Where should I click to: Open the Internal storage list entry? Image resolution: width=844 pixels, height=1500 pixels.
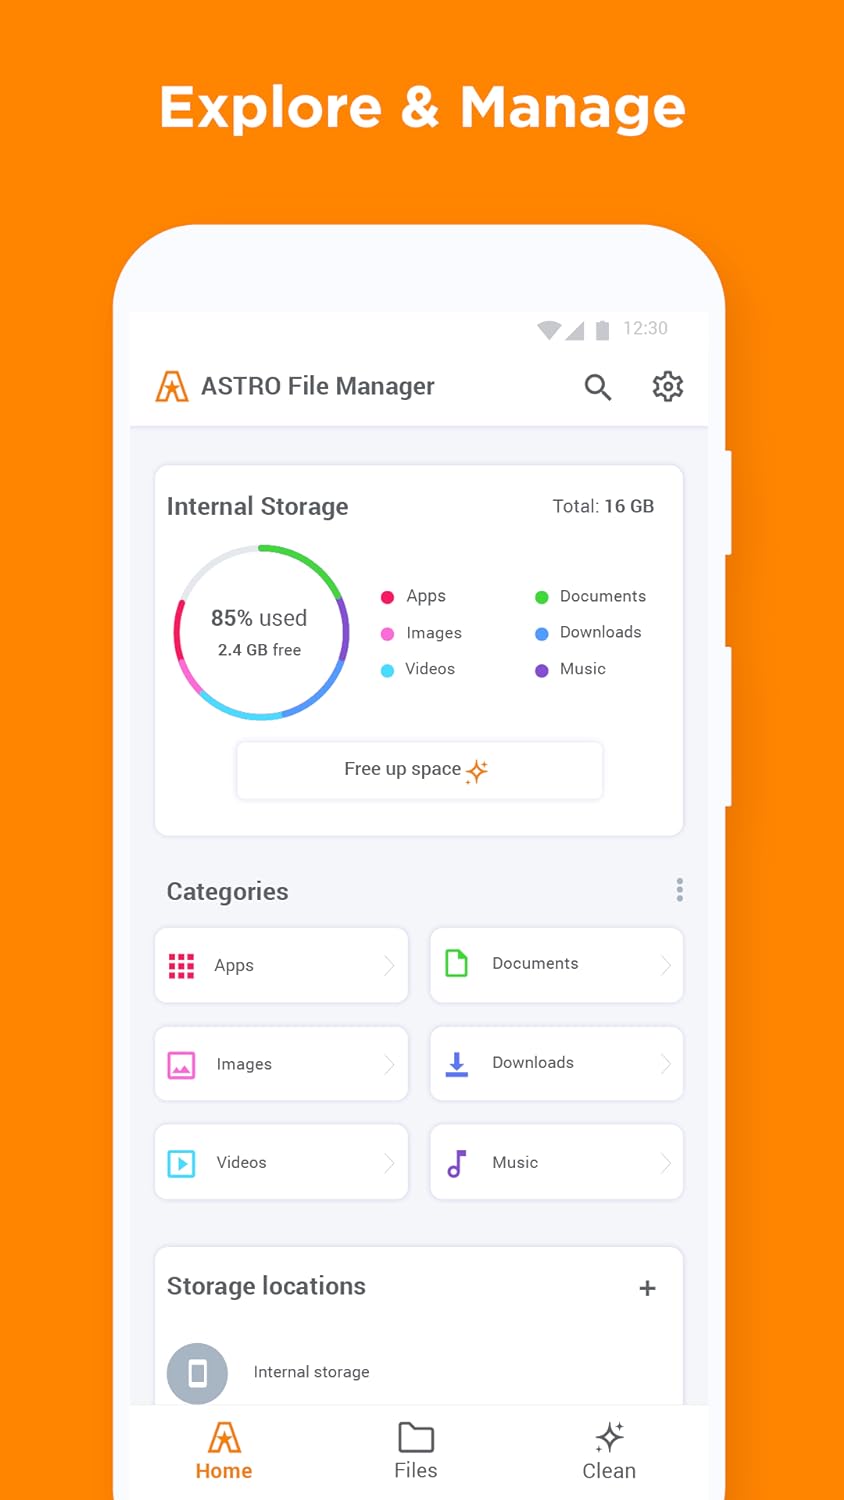coord(311,1373)
